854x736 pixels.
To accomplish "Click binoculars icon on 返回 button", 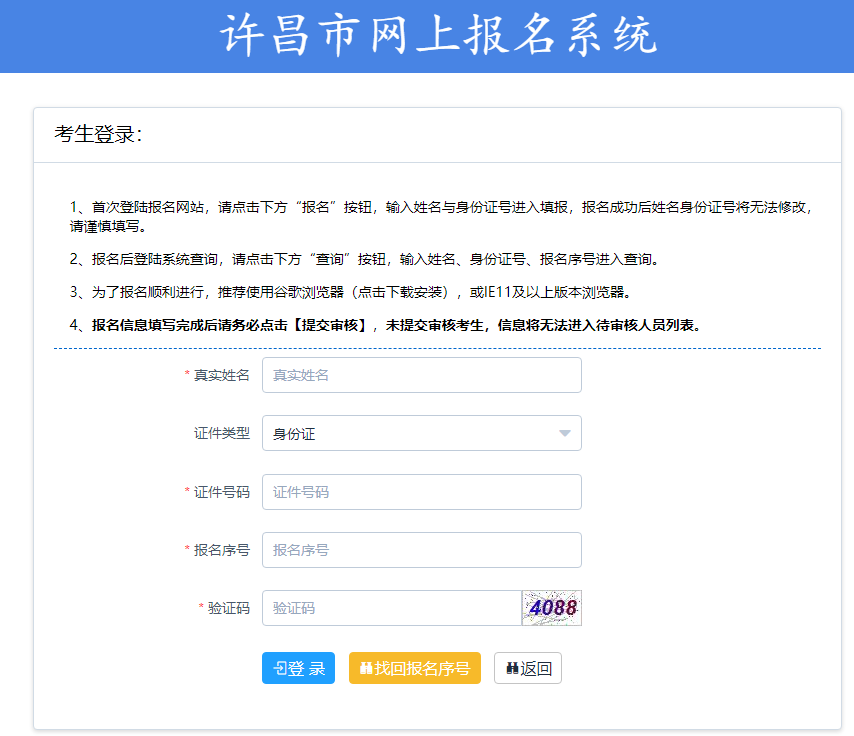I will (512, 668).
